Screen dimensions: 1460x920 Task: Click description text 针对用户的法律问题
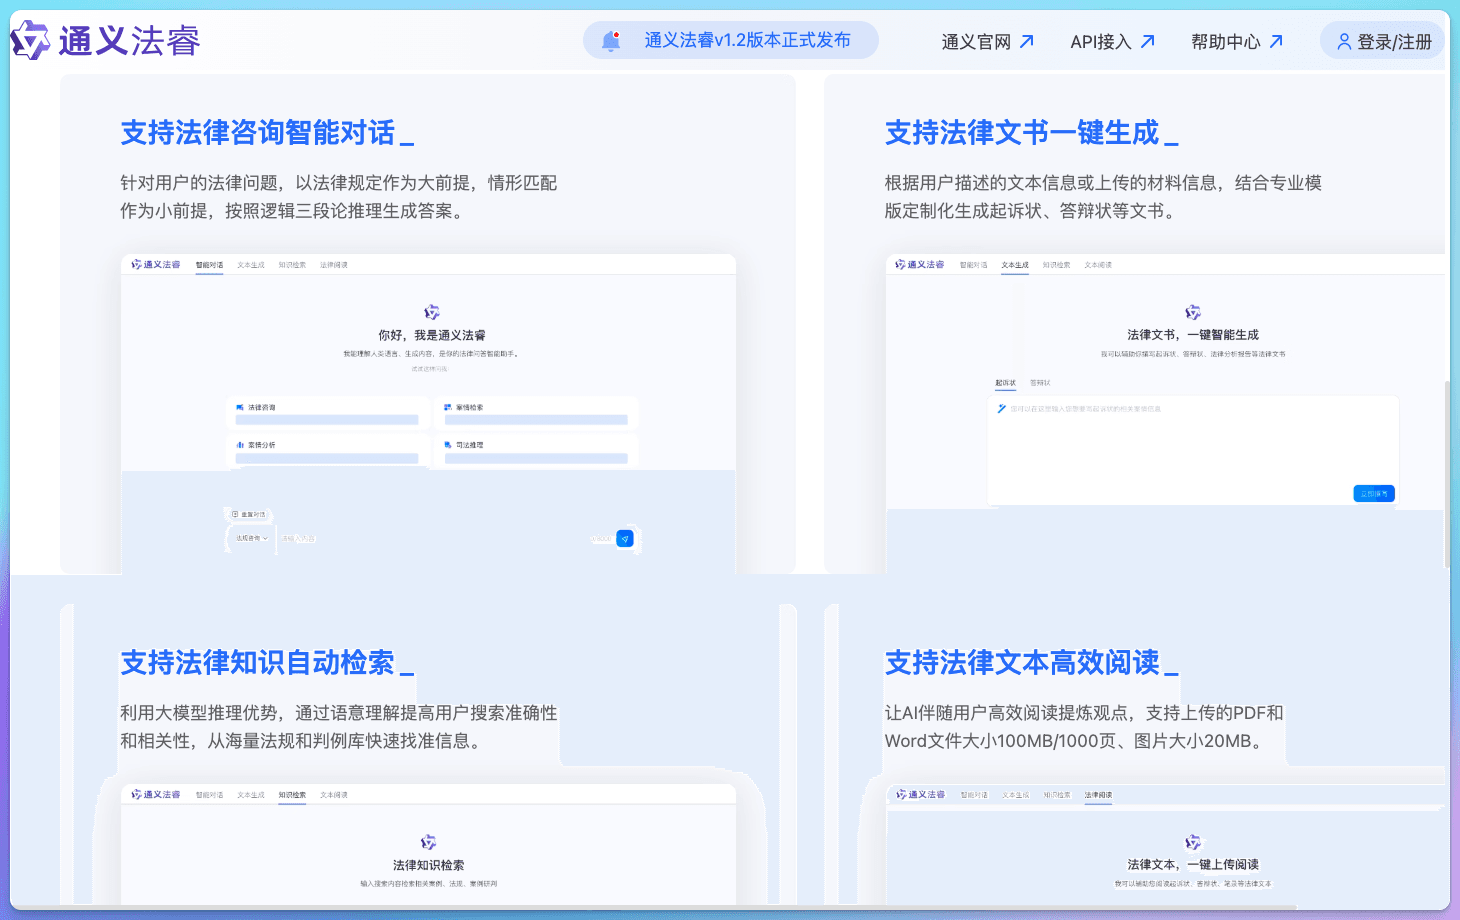pyautogui.click(x=338, y=197)
